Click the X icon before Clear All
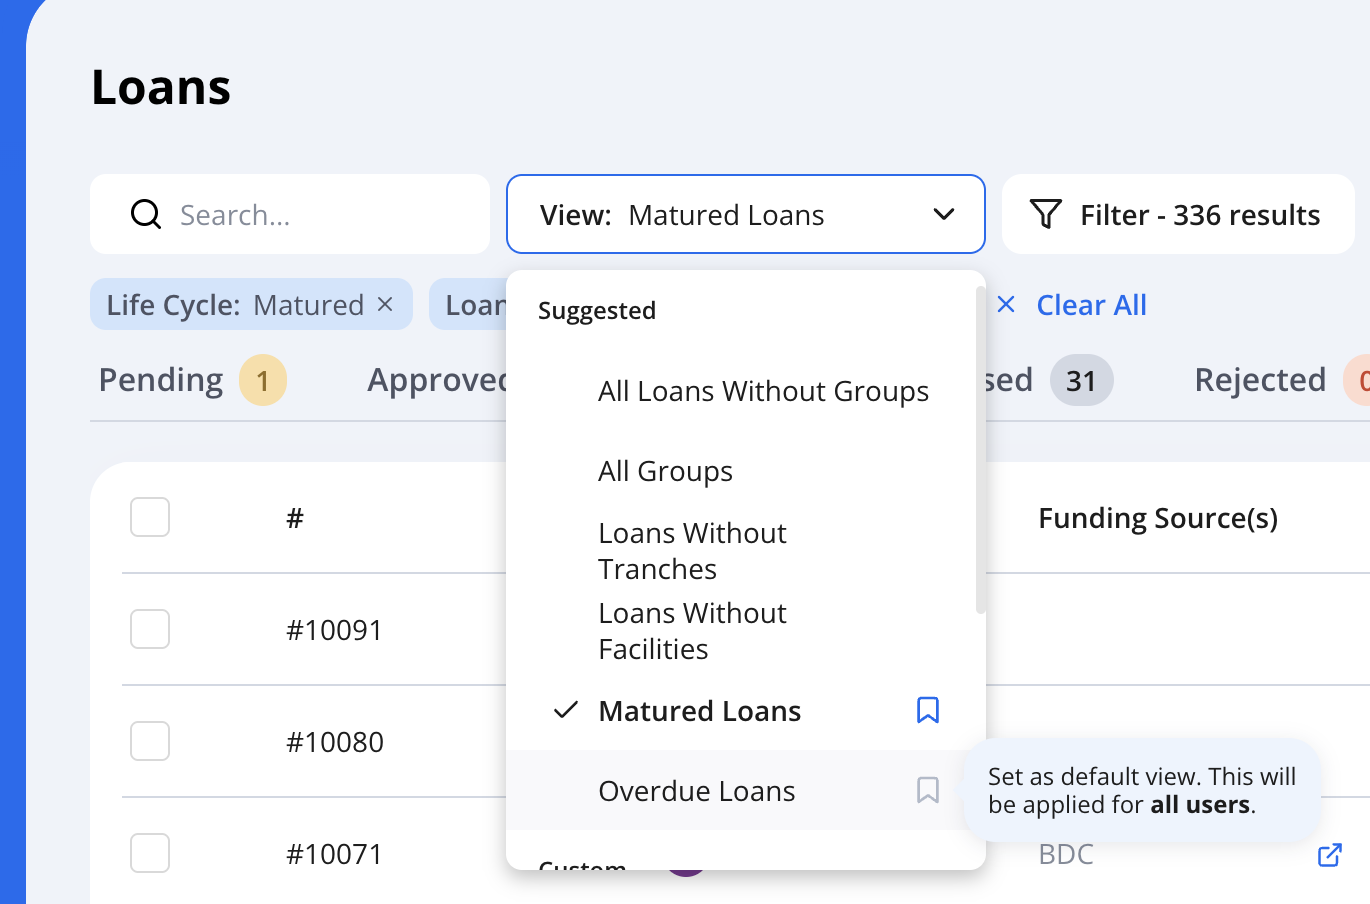This screenshot has height=904, width=1370. point(1006,304)
